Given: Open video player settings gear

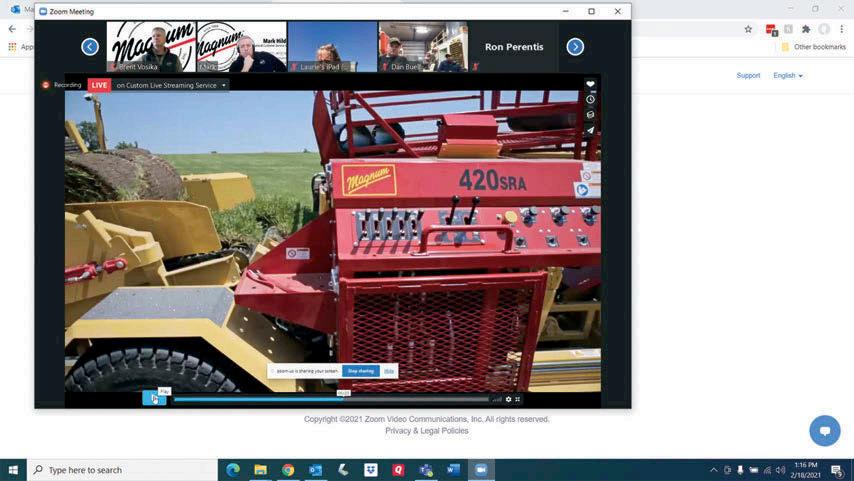Looking at the screenshot, I should click(x=508, y=399).
